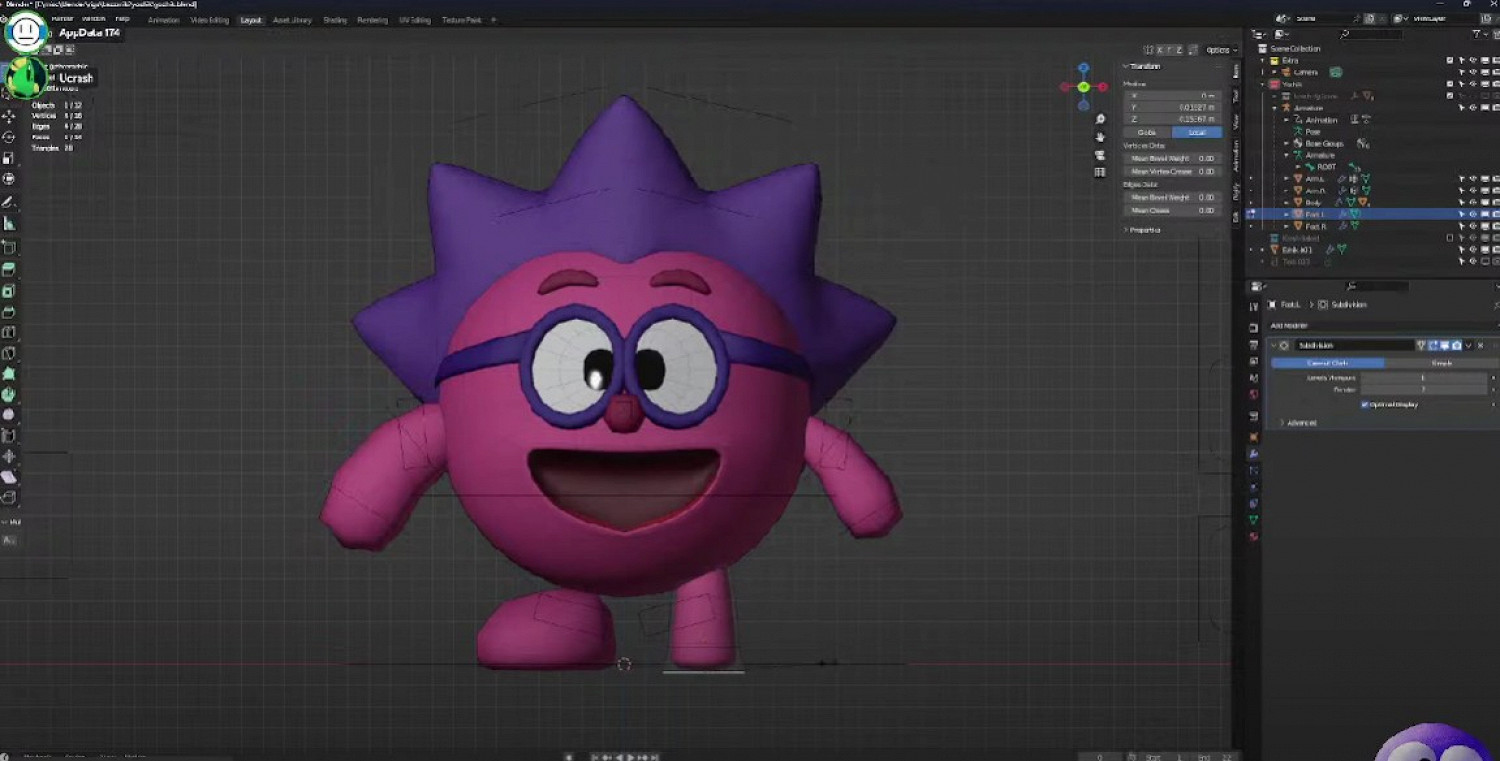Screen dimensions: 1500x761
Task: Select the Measure ruler tool
Action: point(9,224)
